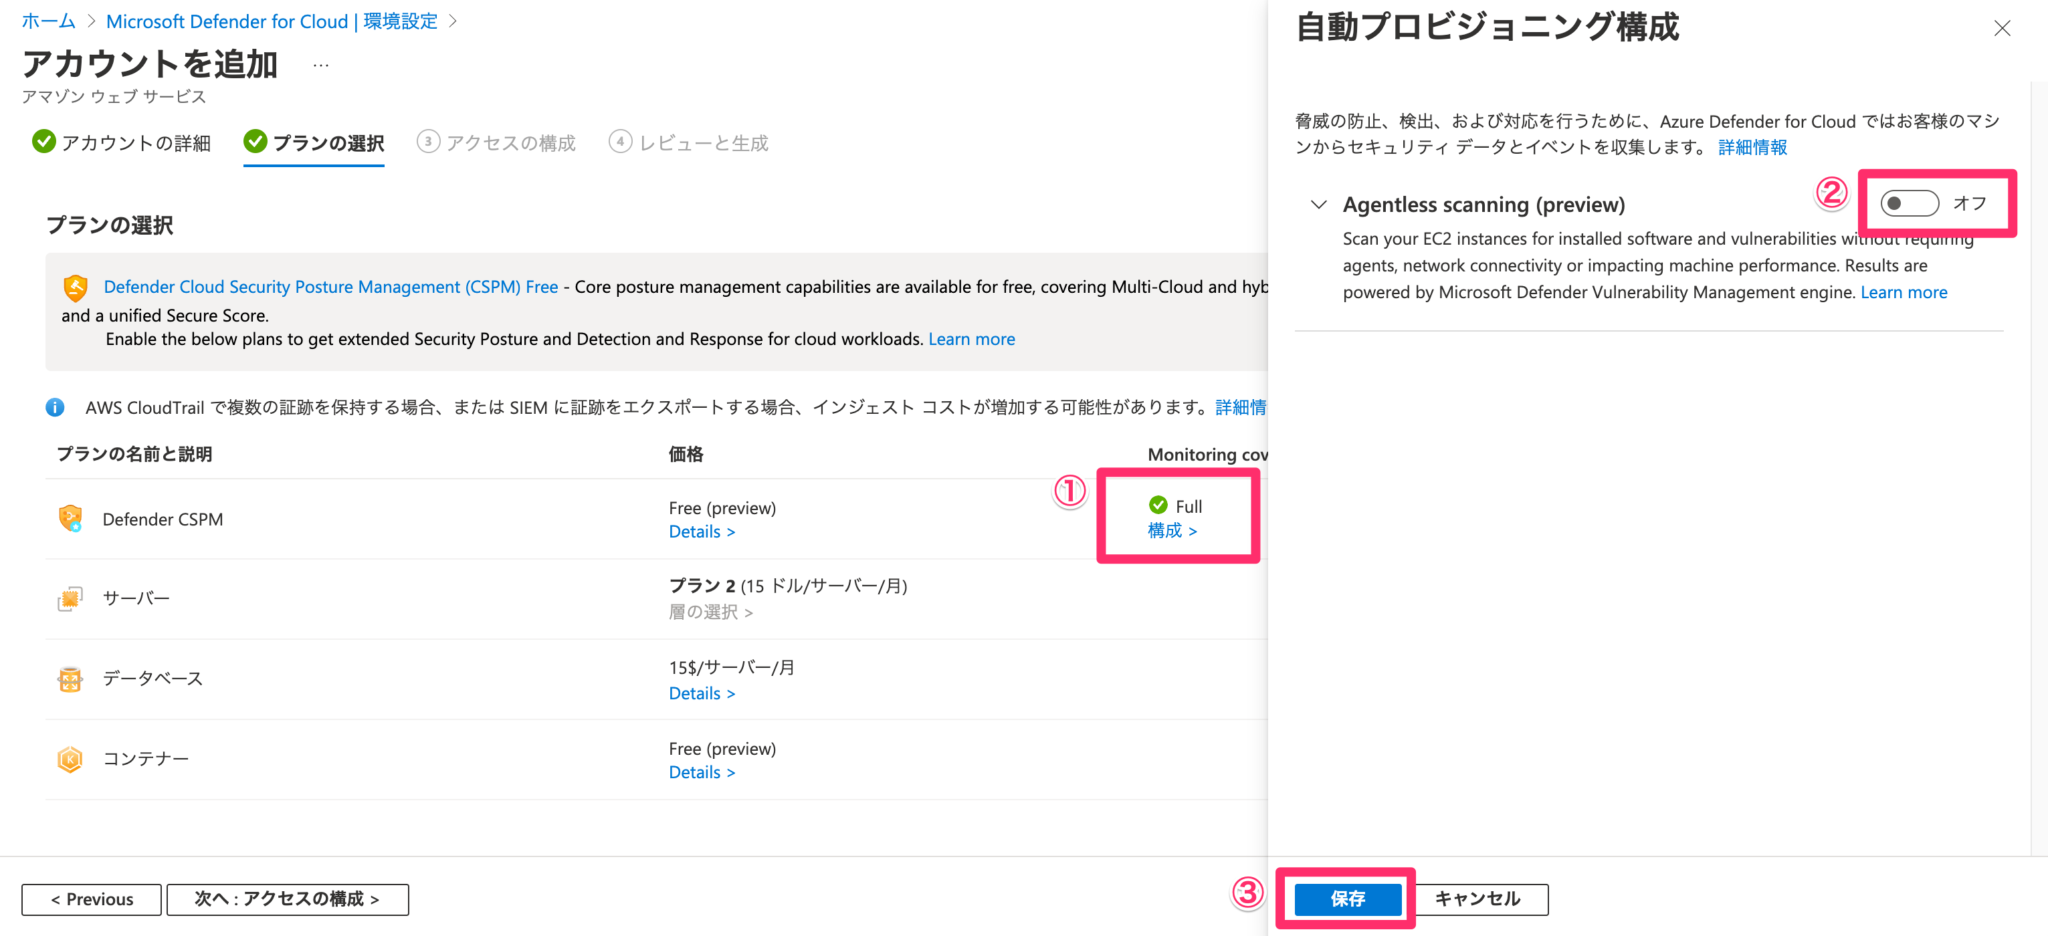Click the 保存 button
The width and height of the screenshot is (2048, 936).
(x=1346, y=899)
